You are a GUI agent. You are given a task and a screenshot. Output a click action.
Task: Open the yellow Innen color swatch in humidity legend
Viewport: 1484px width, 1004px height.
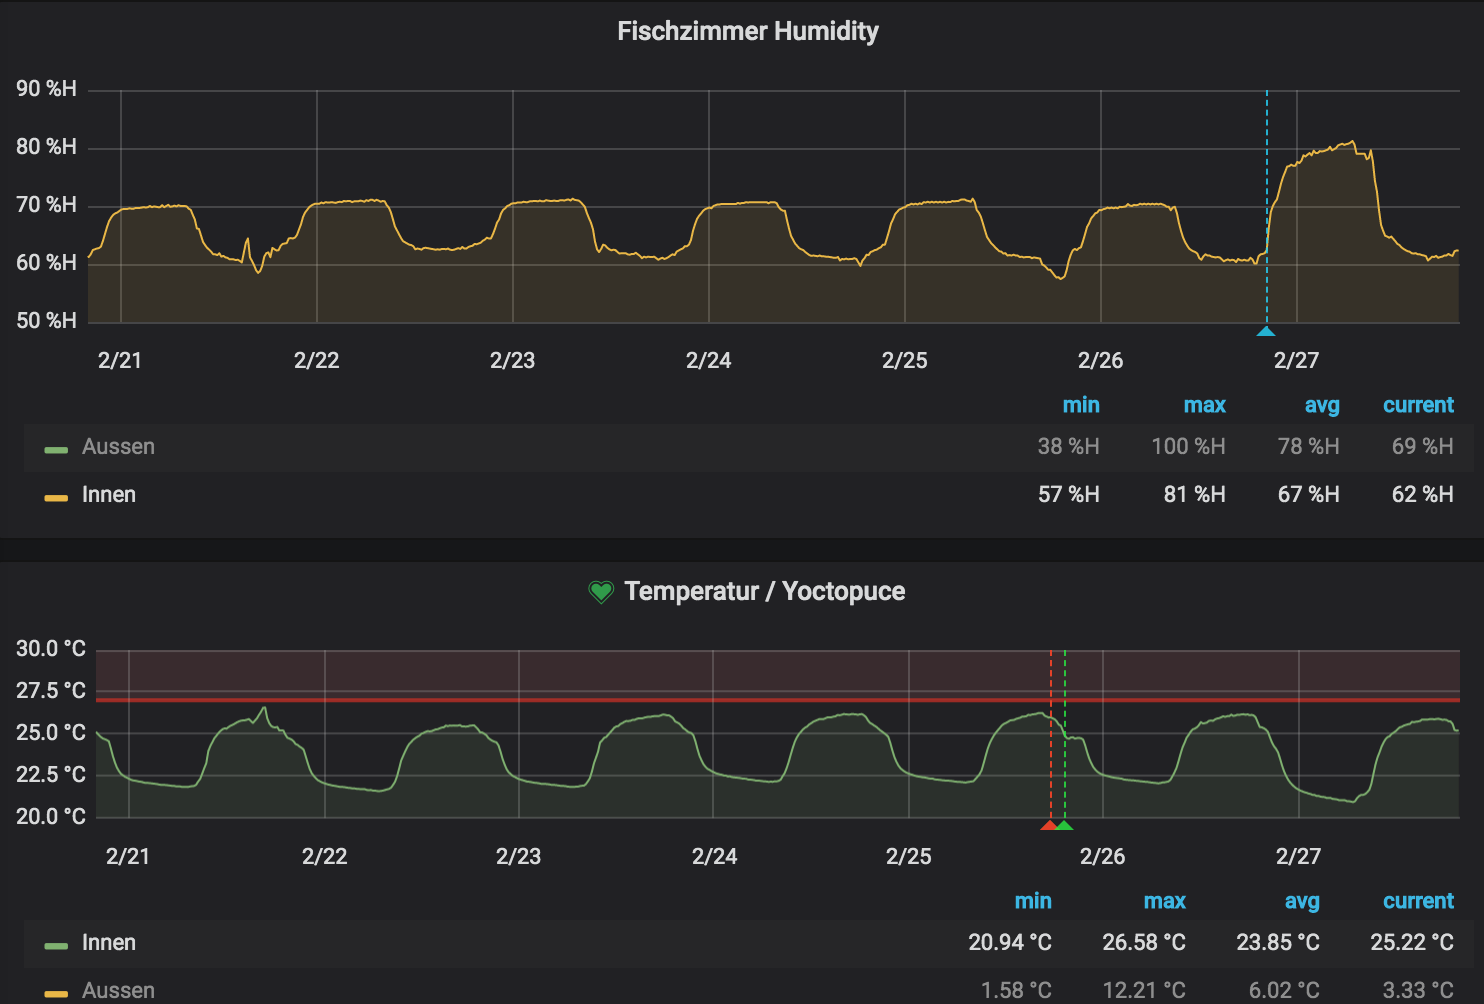56,498
